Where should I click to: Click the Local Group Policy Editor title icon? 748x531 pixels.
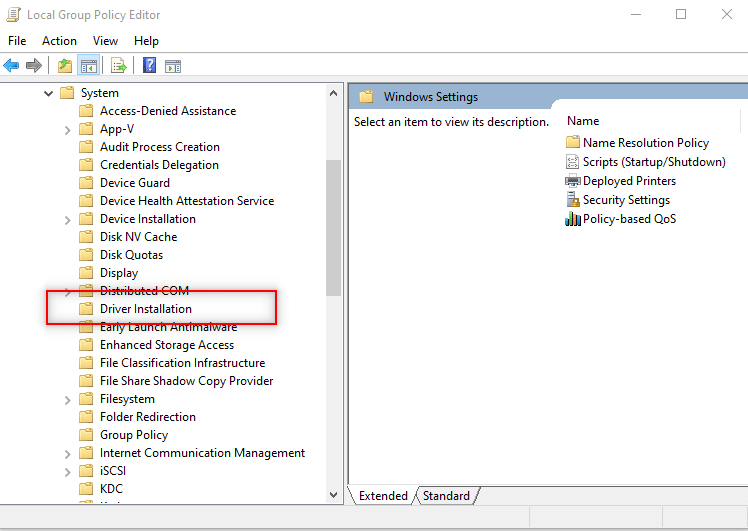tap(13, 15)
